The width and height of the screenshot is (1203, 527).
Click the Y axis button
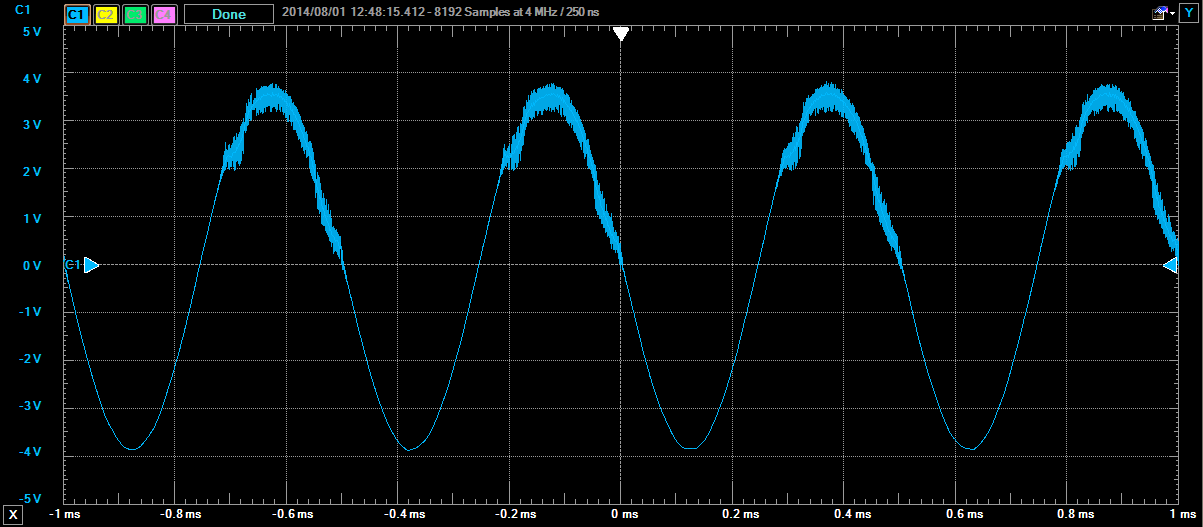click(x=1189, y=14)
